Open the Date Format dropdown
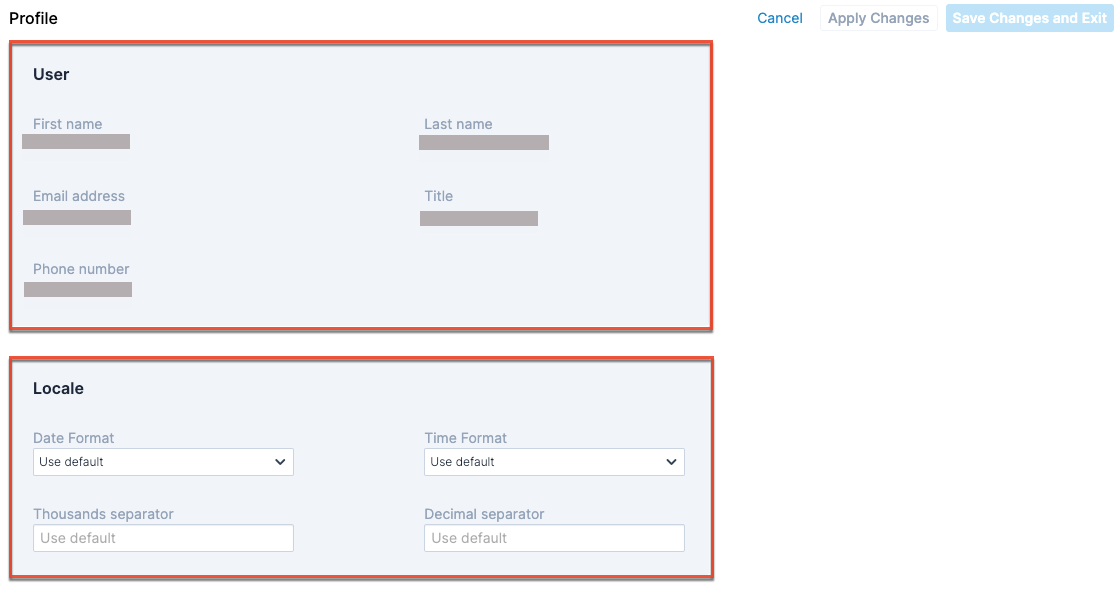 163,462
